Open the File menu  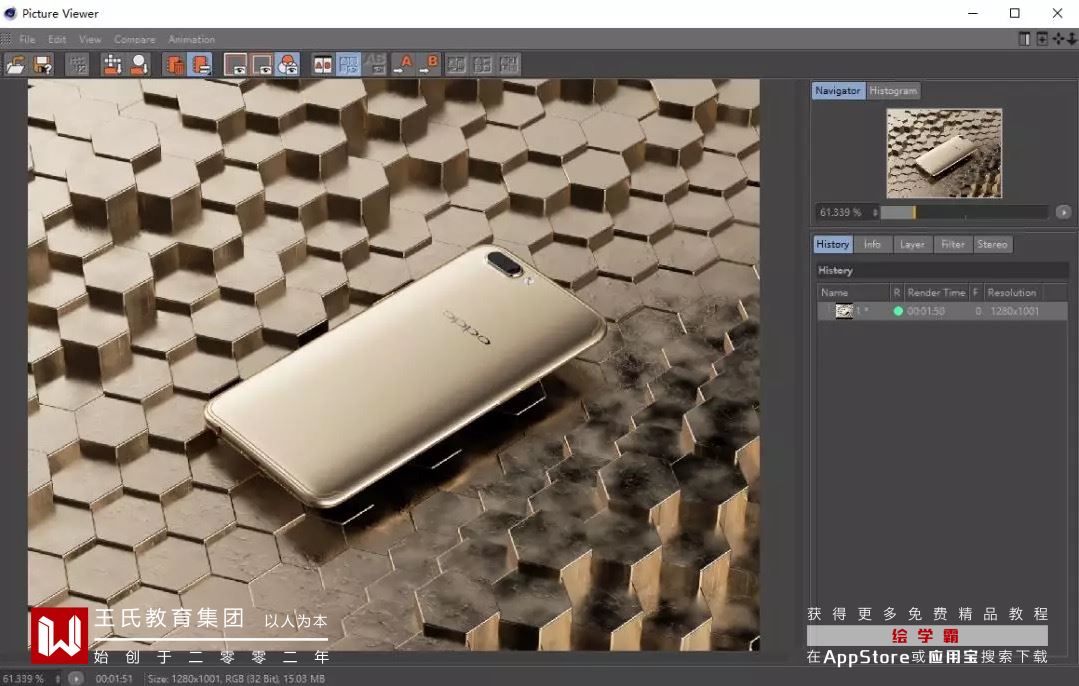[x=28, y=39]
